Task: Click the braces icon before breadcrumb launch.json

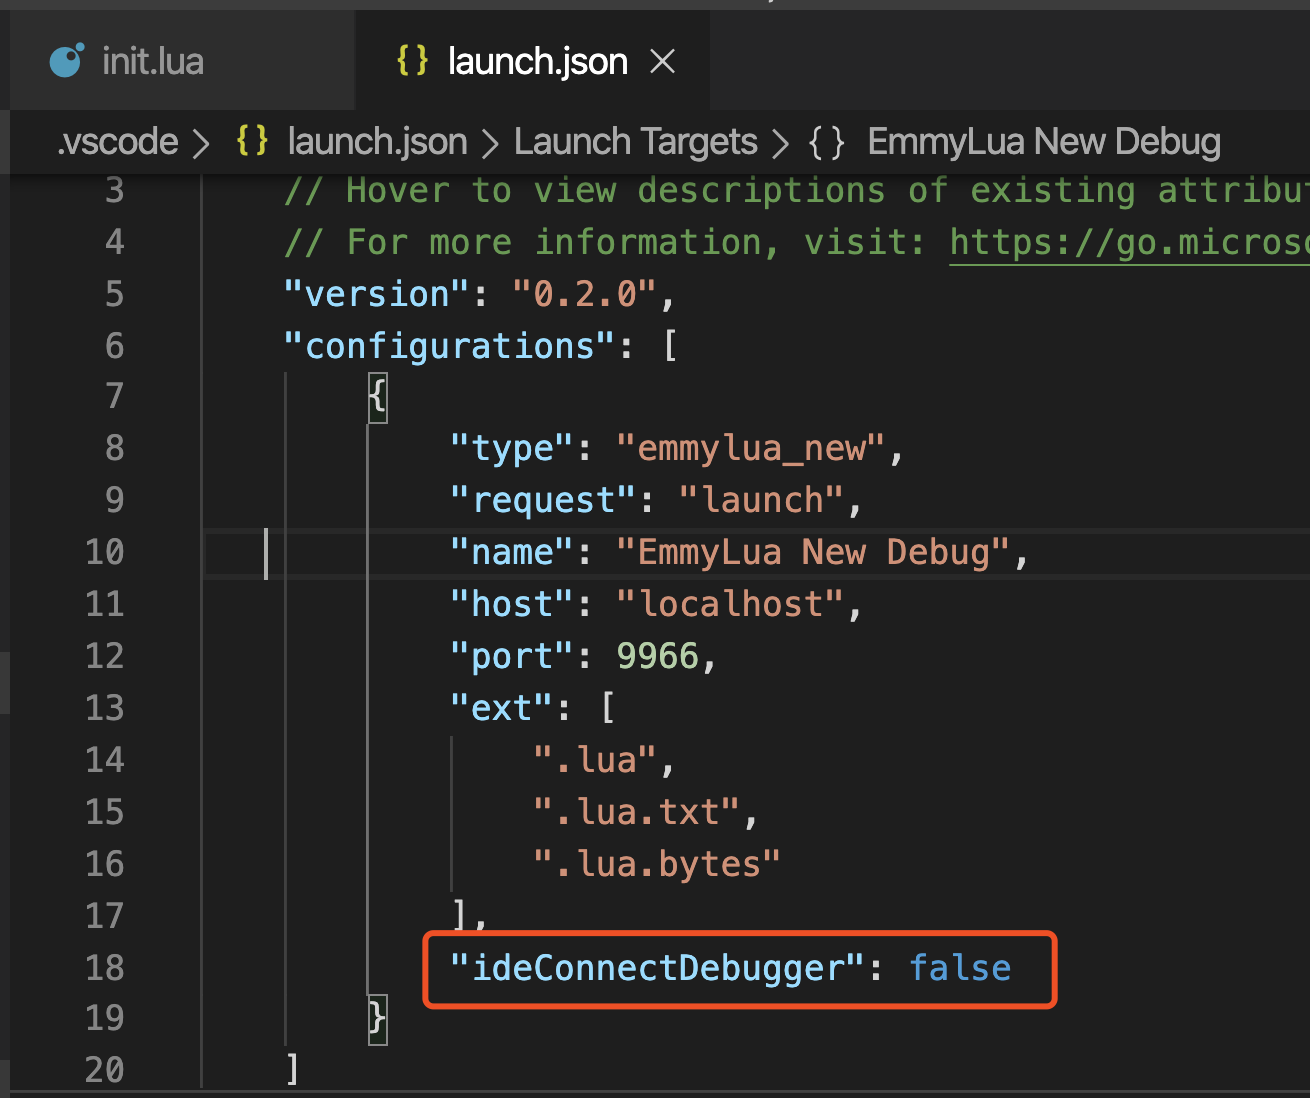Action: click(252, 141)
